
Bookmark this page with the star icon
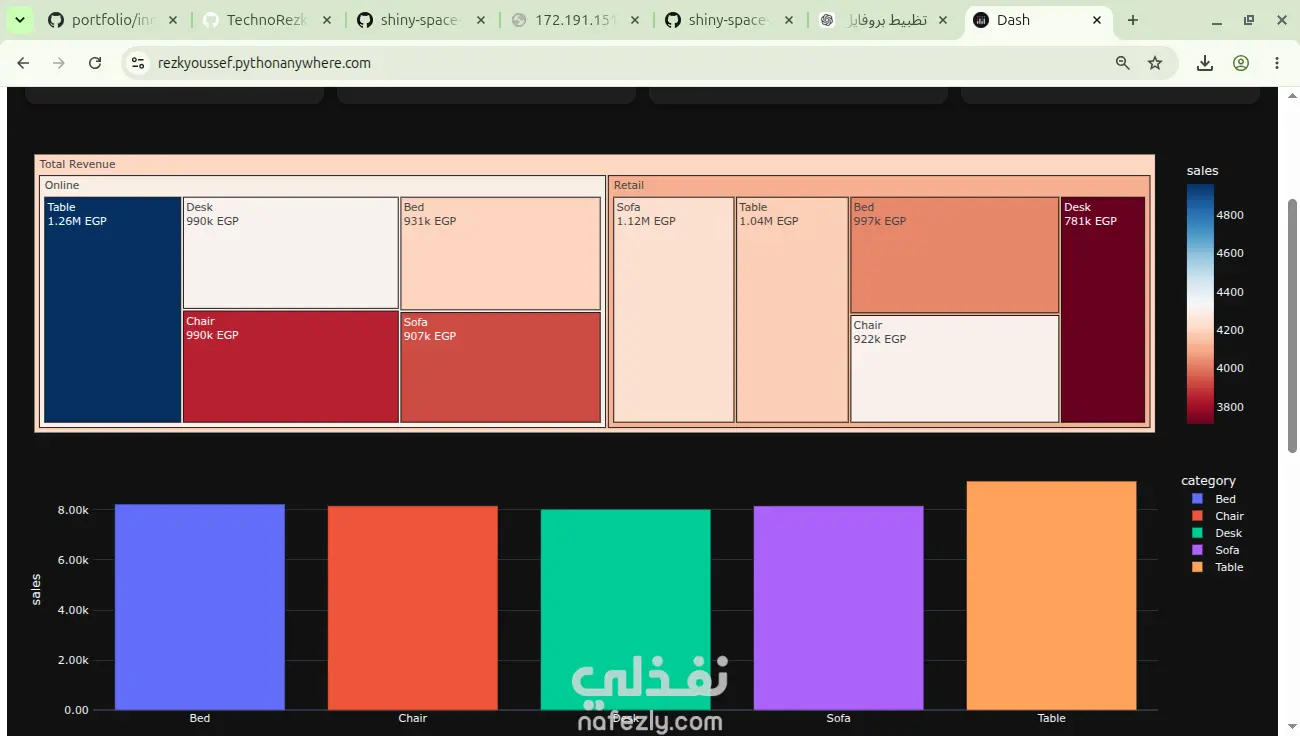[1155, 63]
